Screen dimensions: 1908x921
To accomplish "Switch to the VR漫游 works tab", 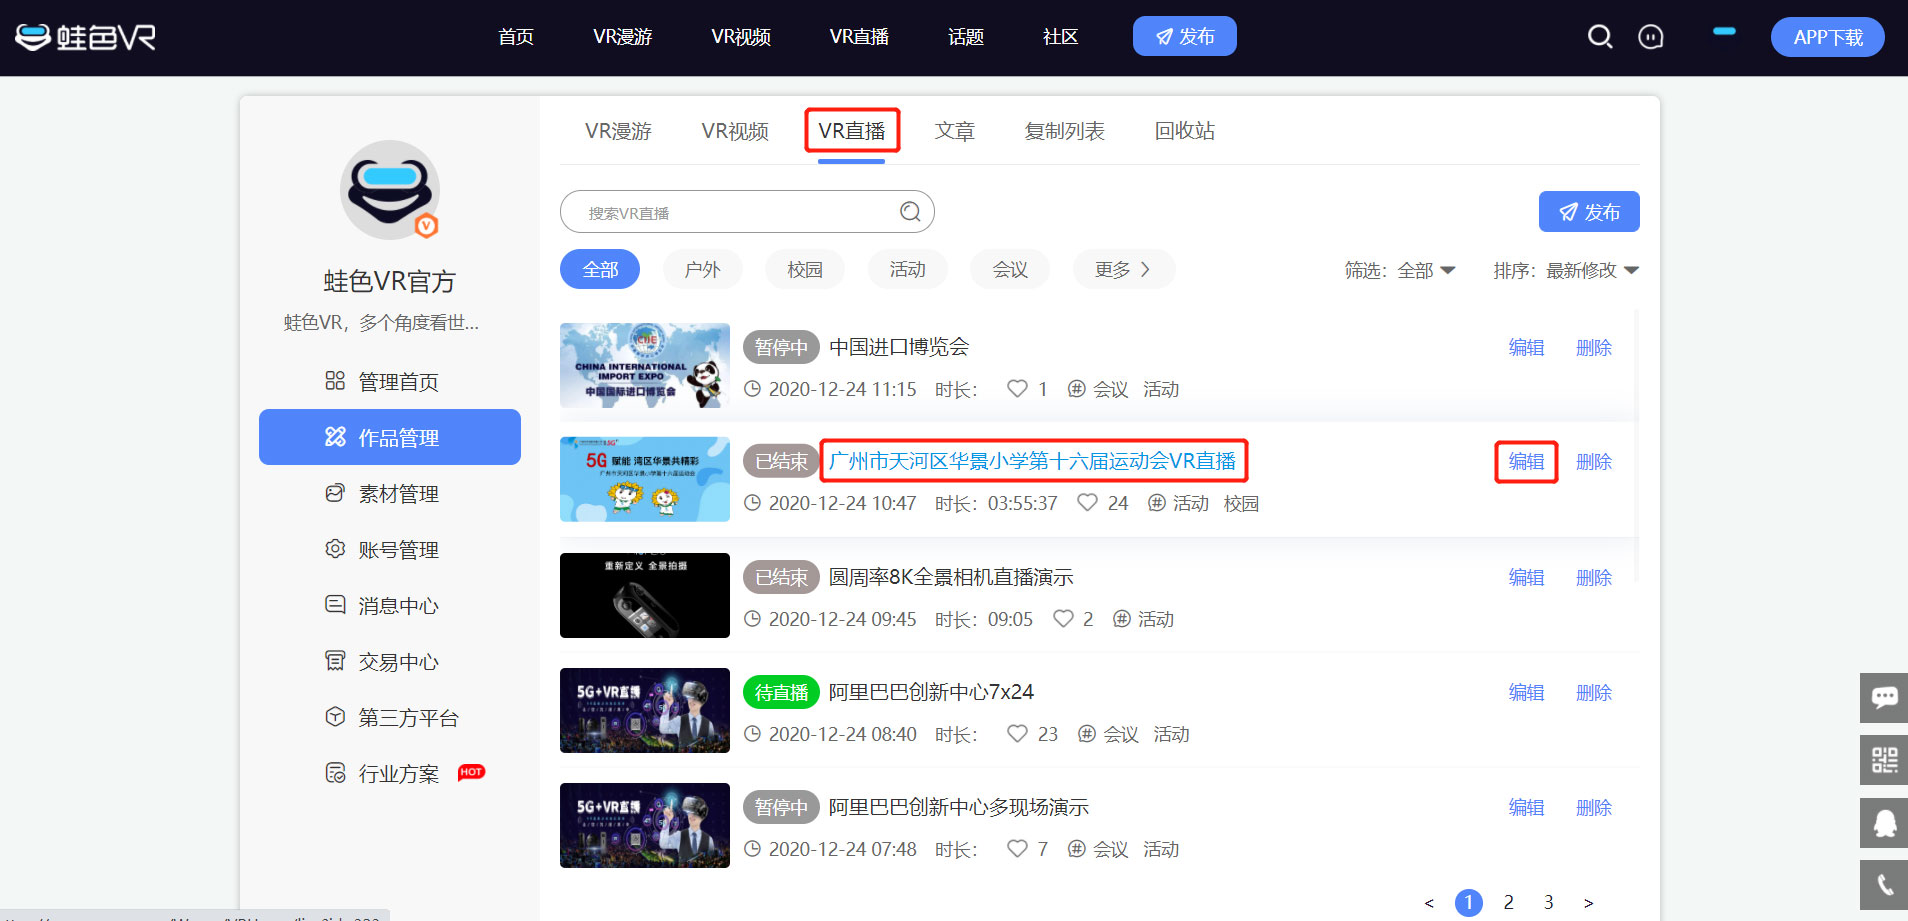I will 618,131.
